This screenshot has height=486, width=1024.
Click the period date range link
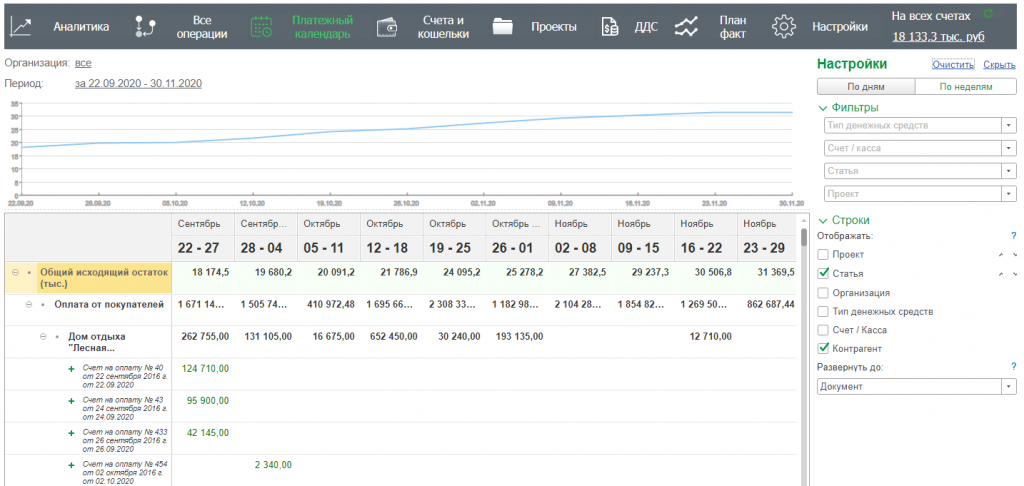[138, 83]
